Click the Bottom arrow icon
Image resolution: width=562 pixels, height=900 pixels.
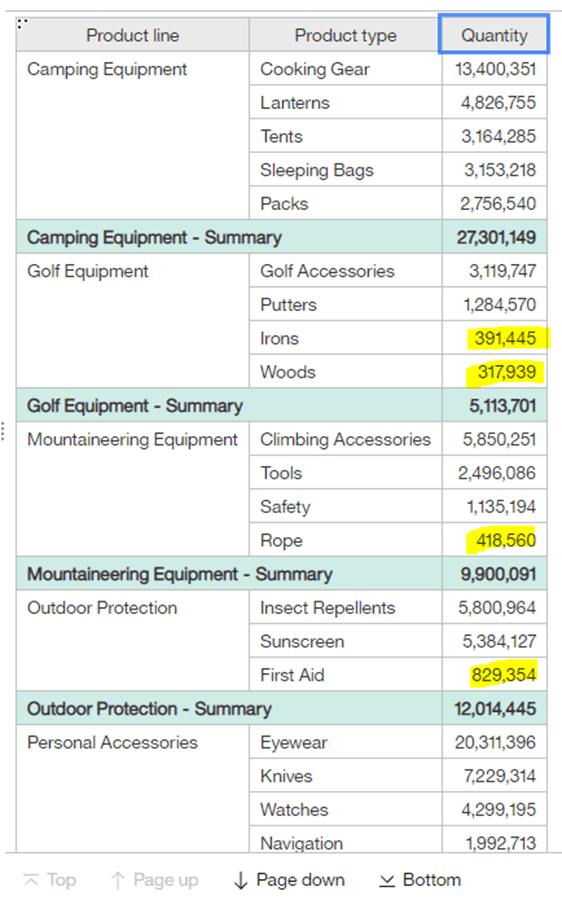[387, 880]
